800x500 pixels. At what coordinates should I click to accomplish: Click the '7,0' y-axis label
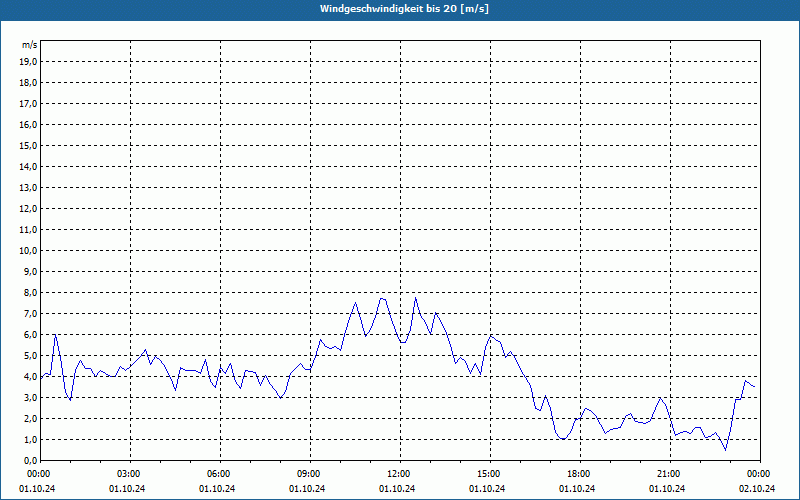click(x=30, y=313)
